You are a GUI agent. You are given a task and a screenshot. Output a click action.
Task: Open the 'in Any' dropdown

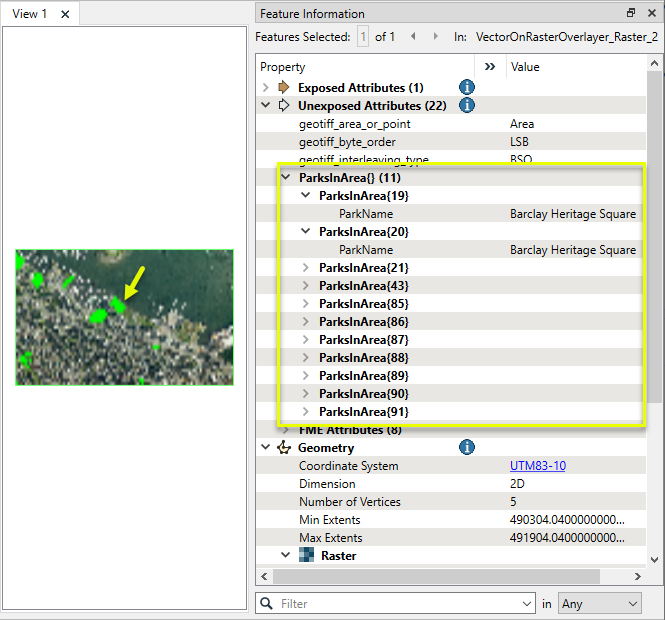tap(599, 604)
